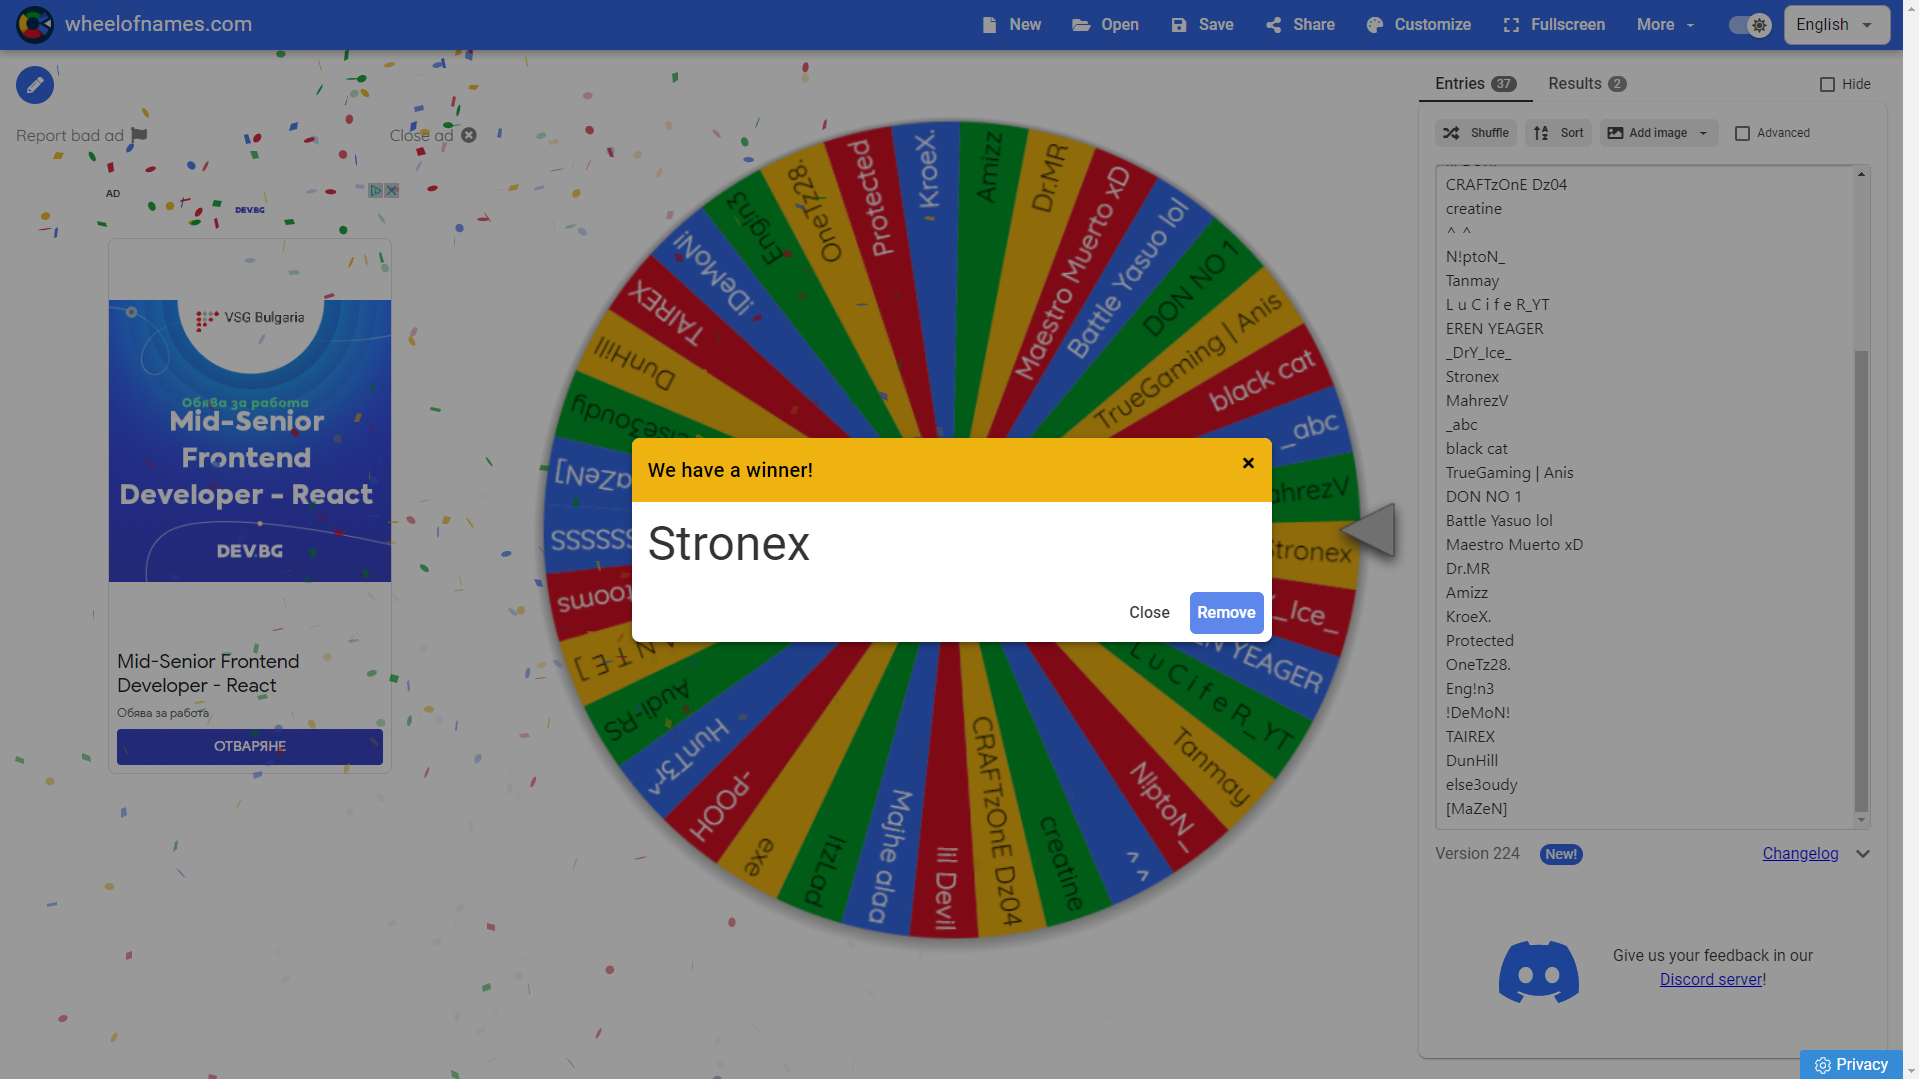Open the Discord server link

[1711, 980]
